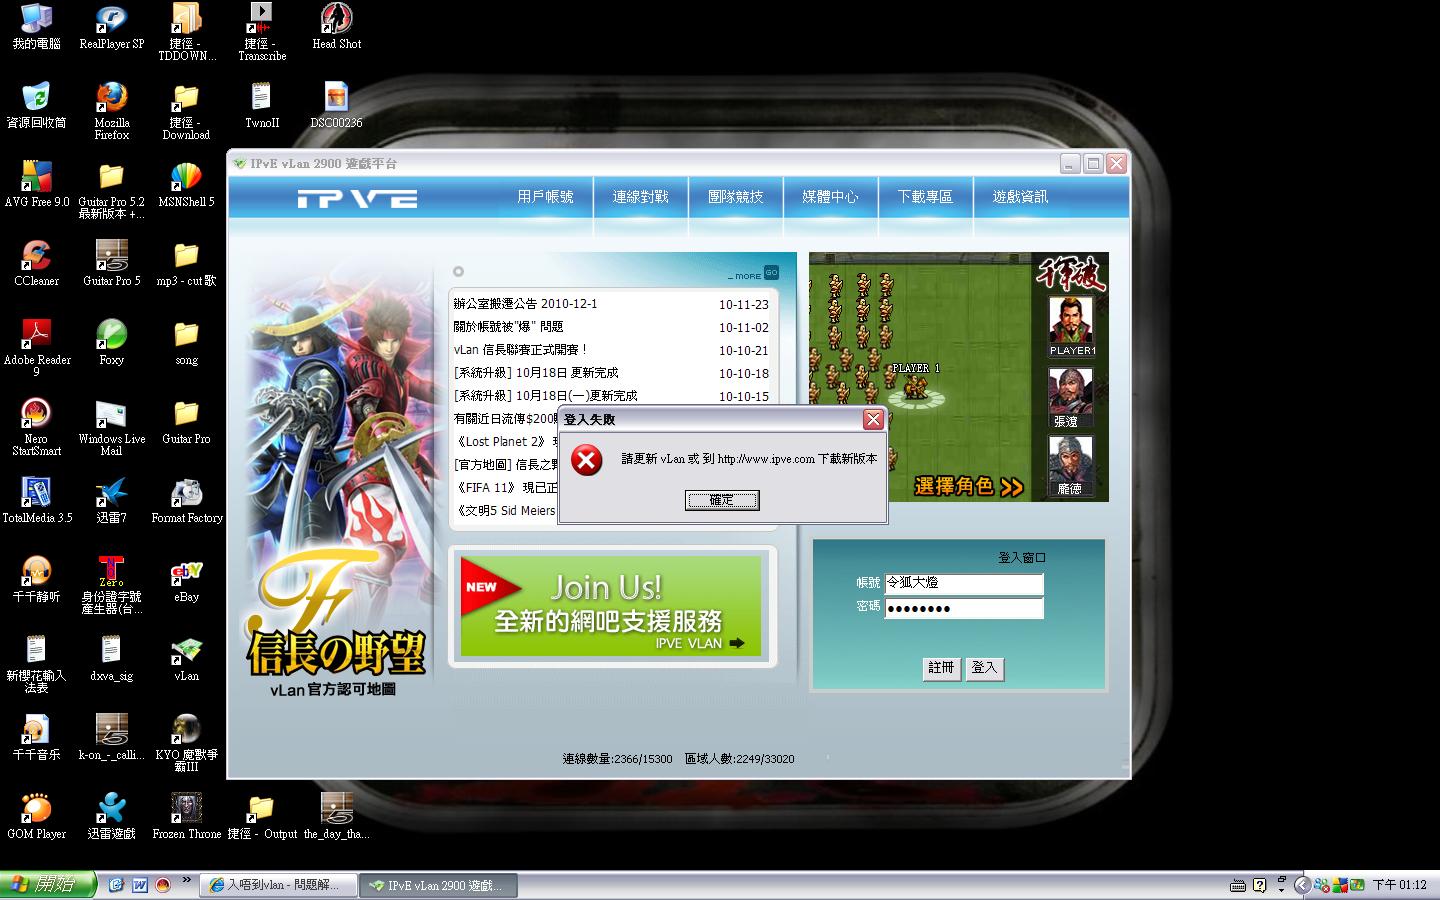
Task: Select the Foxy desktop icon
Action: 111,343
